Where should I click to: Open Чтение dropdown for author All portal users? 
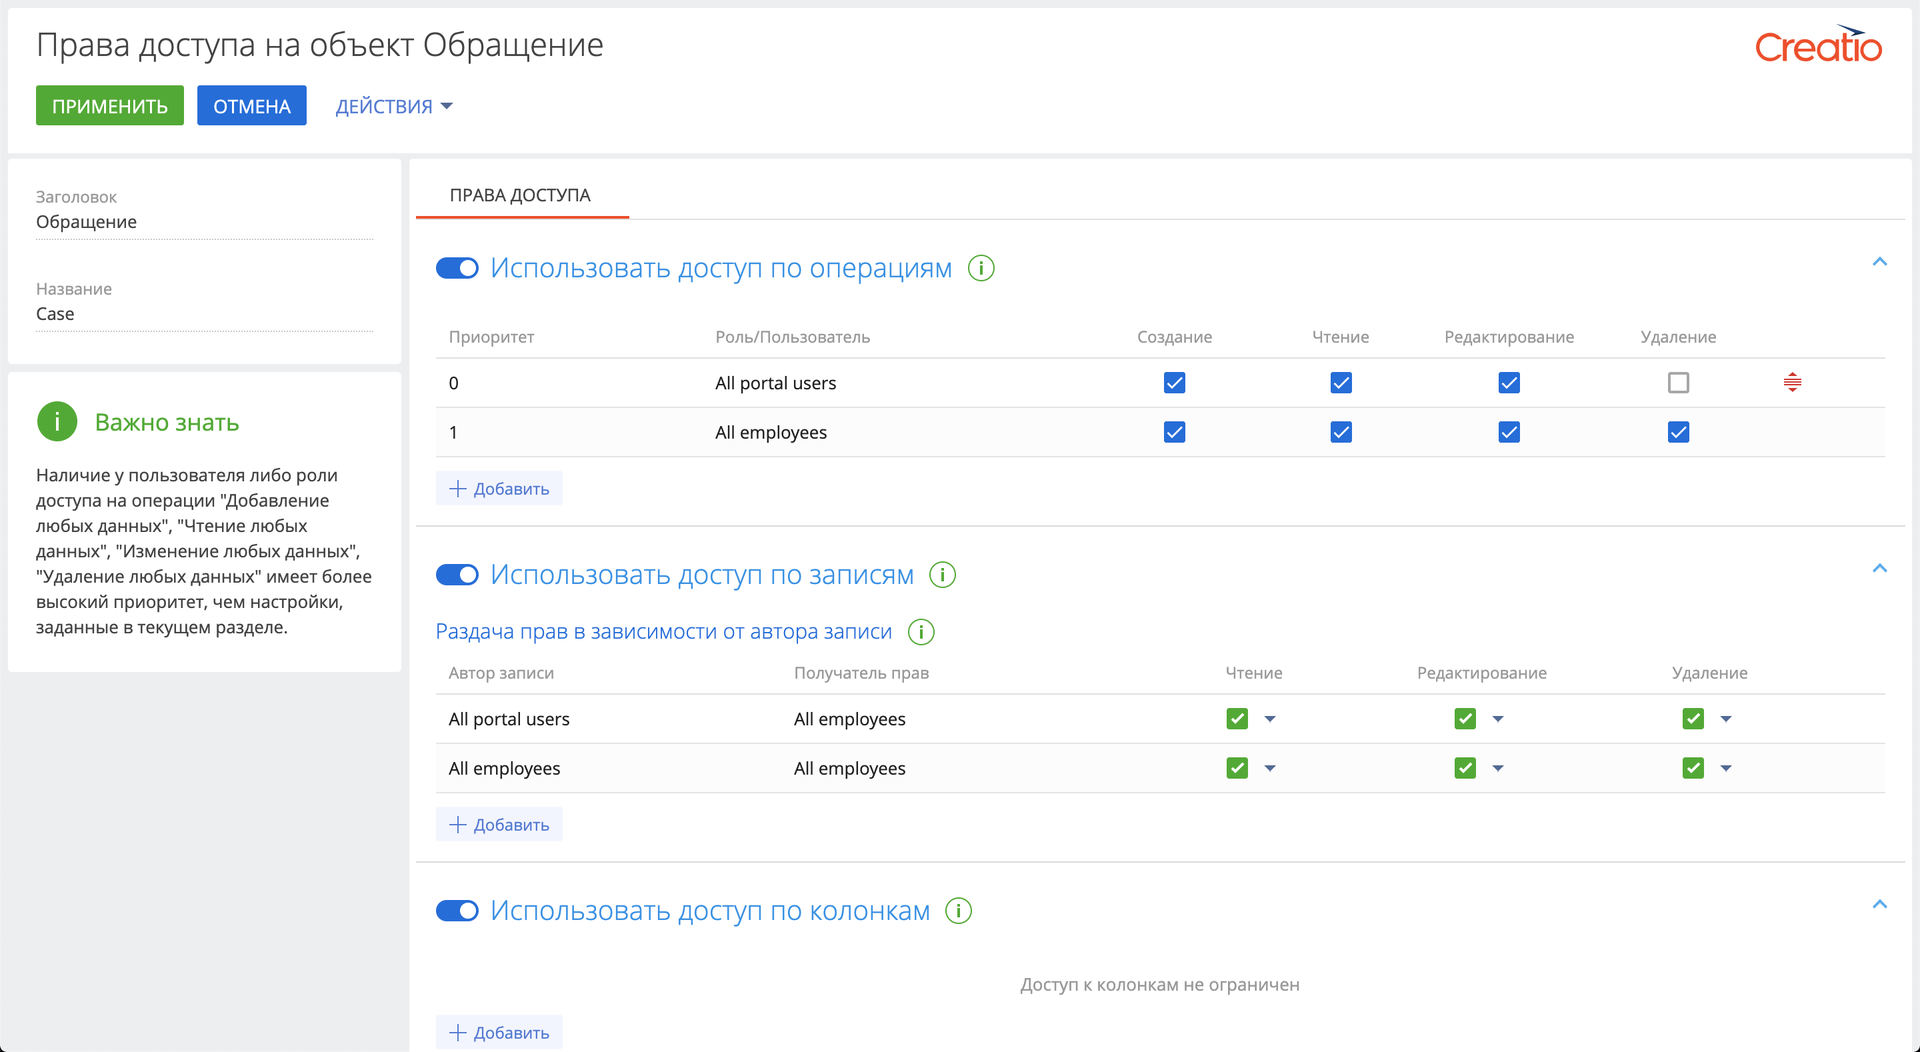1270,719
